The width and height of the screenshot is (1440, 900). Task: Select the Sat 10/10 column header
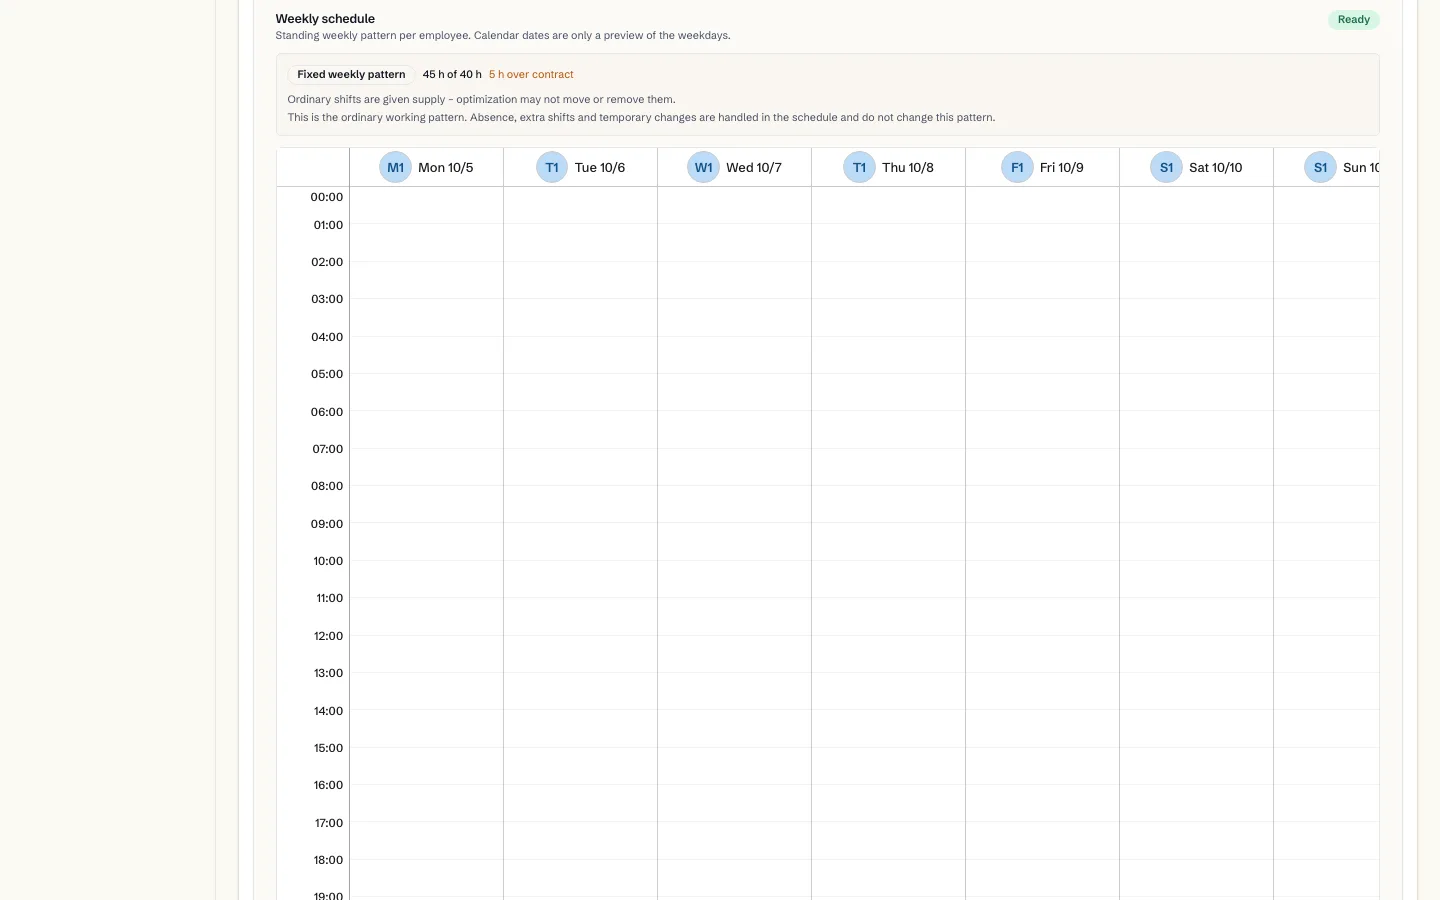pos(1196,167)
